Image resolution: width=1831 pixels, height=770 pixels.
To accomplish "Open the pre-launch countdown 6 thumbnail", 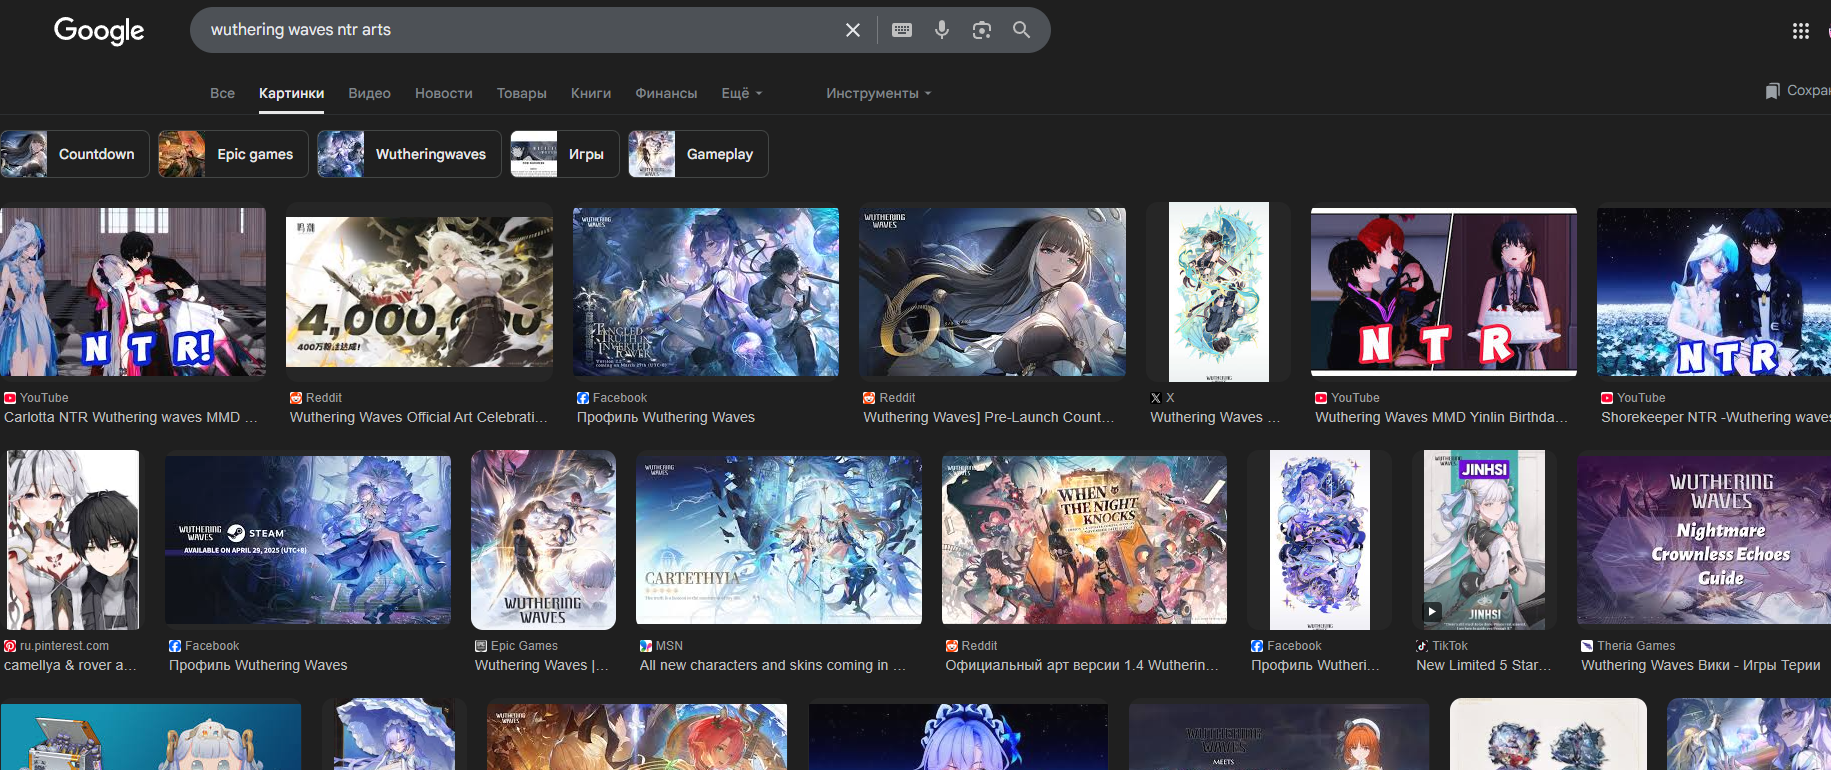I will [992, 292].
